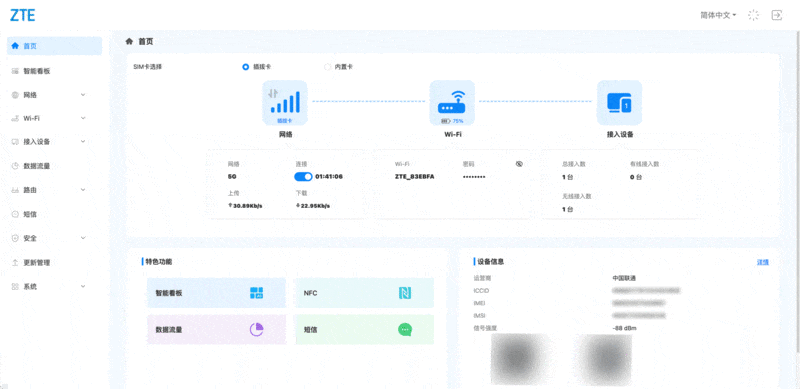Show the Wi-Fi password with eye icon
Screen dimensions: 800x389
click(x=519, y=164)
